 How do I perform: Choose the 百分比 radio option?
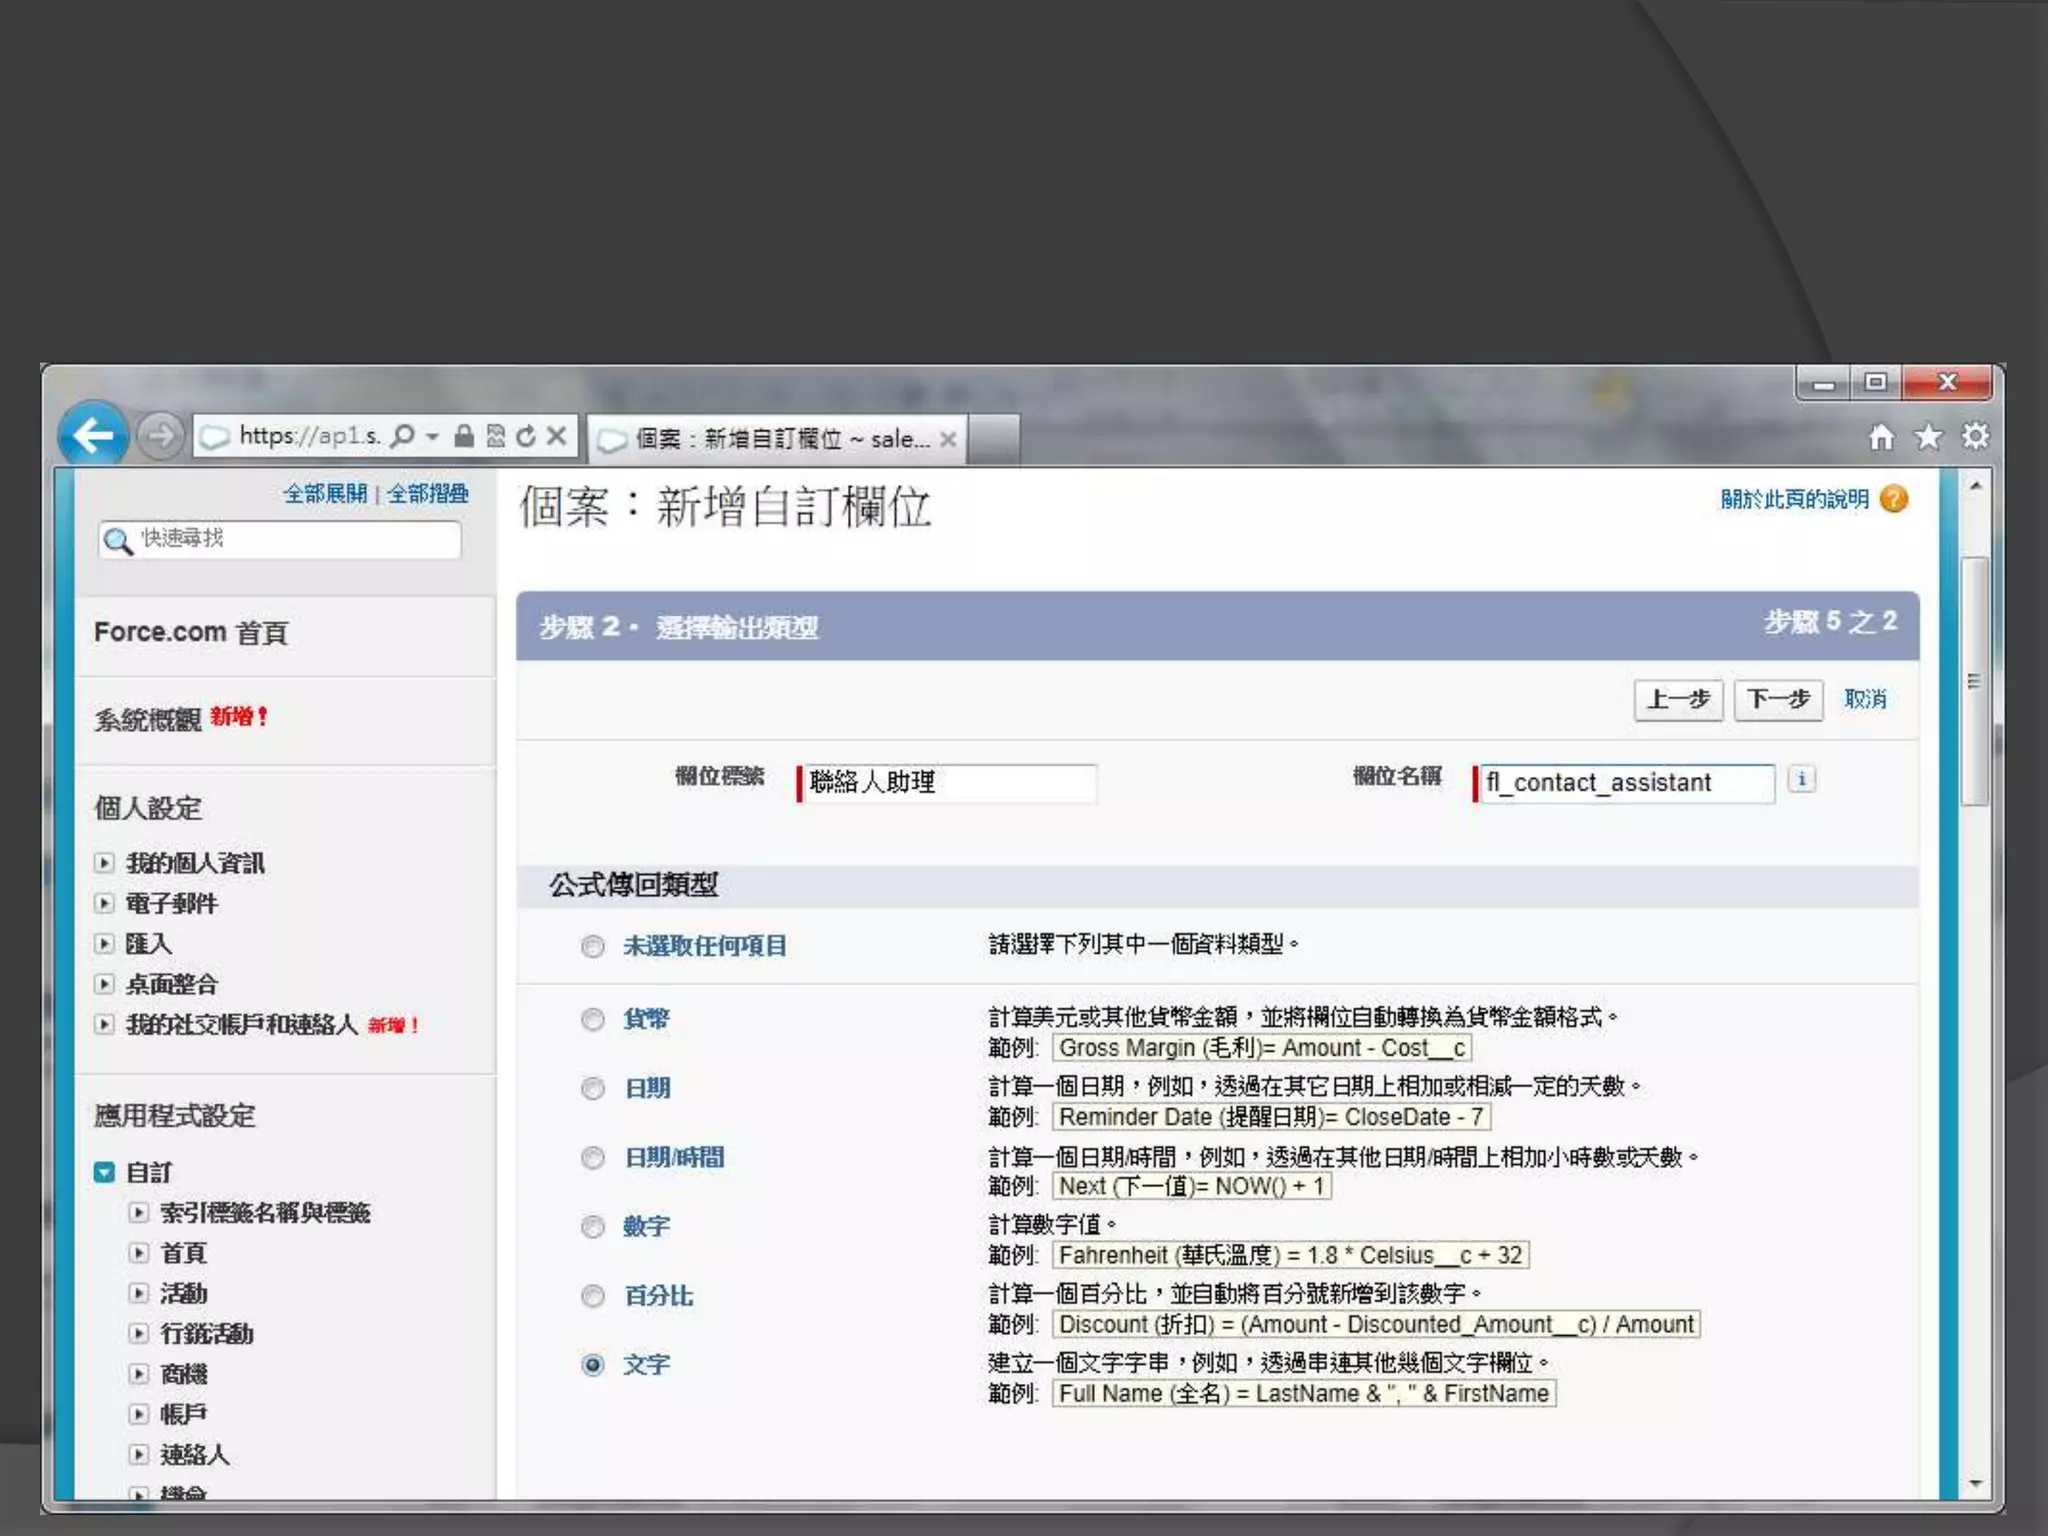(x=593, y=1296)
